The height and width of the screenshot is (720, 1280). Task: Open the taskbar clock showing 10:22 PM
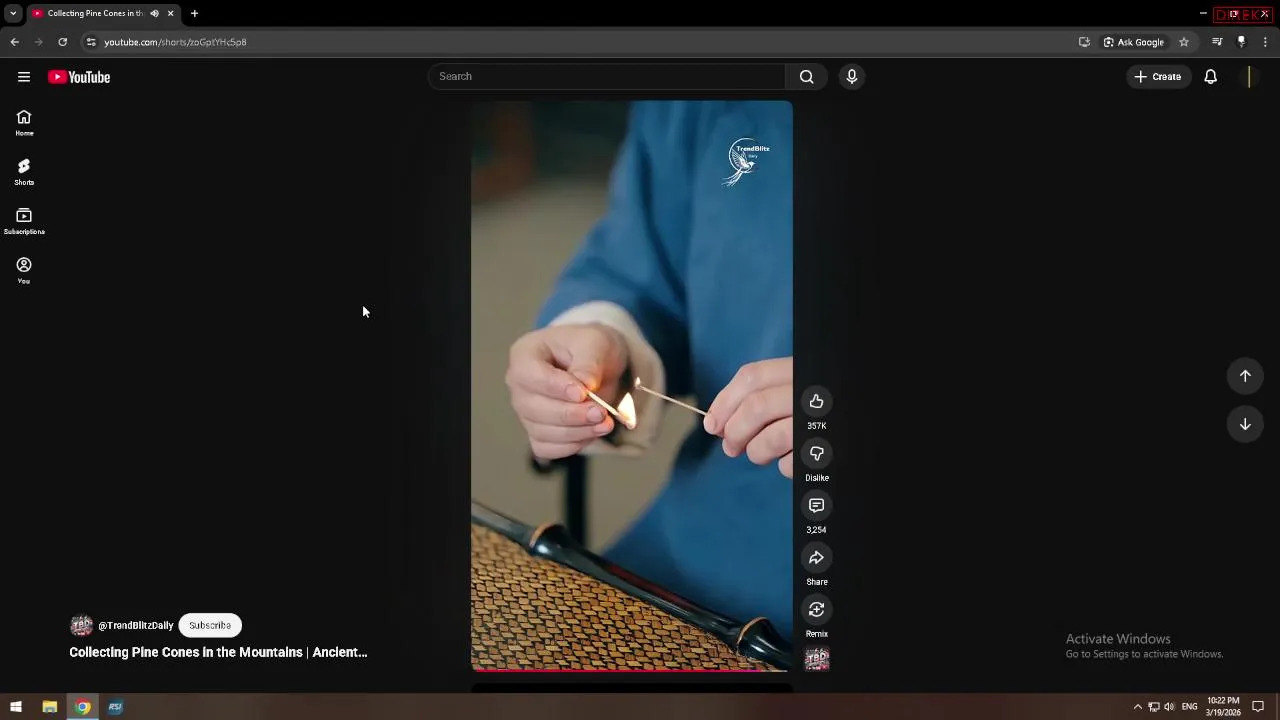pyautogui.click(x=1223, y=707)
